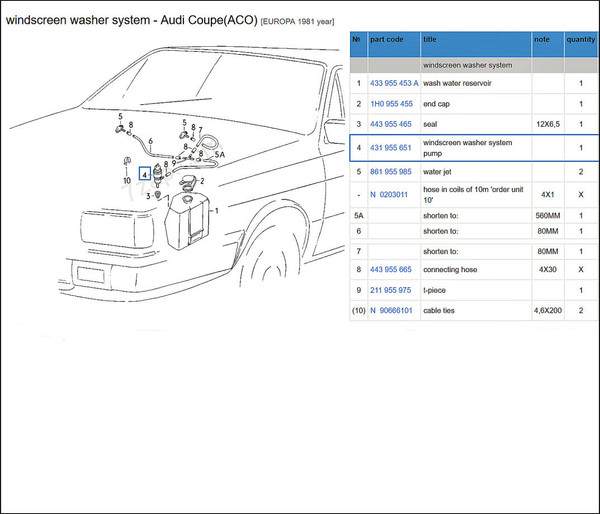Open hose part code N 0203011
600x514 pixels.
pyautogui.click(x=389, y=194)
